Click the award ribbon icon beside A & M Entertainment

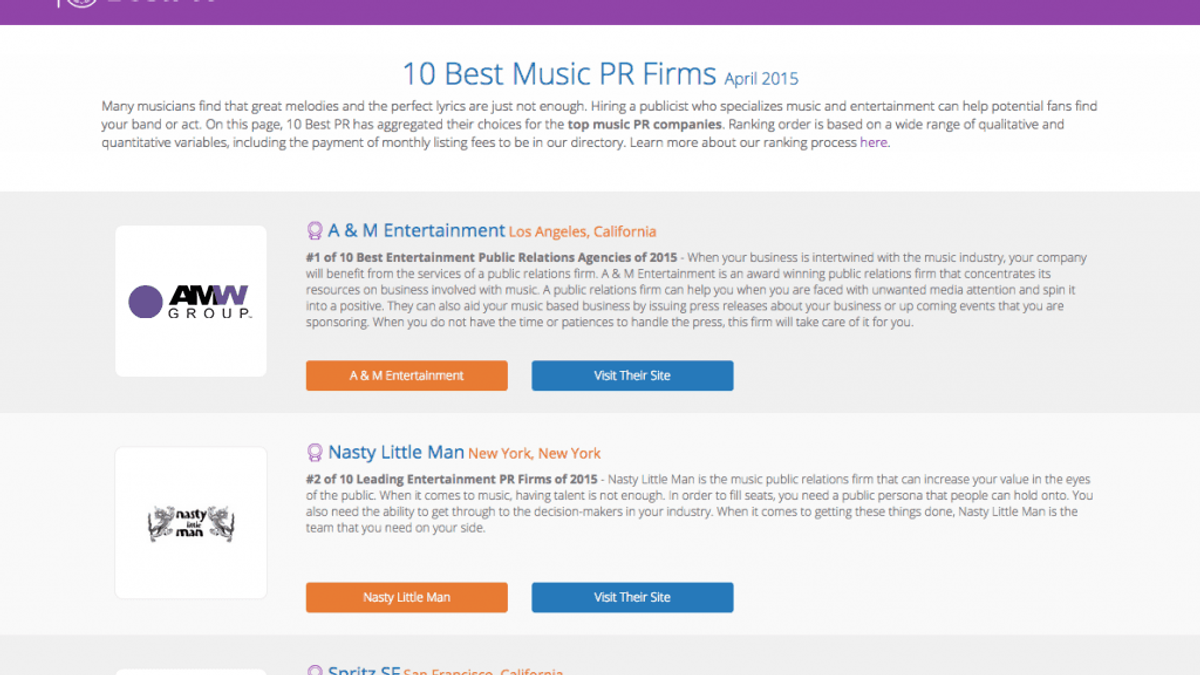pyautogui.click(x=314, y=231)
